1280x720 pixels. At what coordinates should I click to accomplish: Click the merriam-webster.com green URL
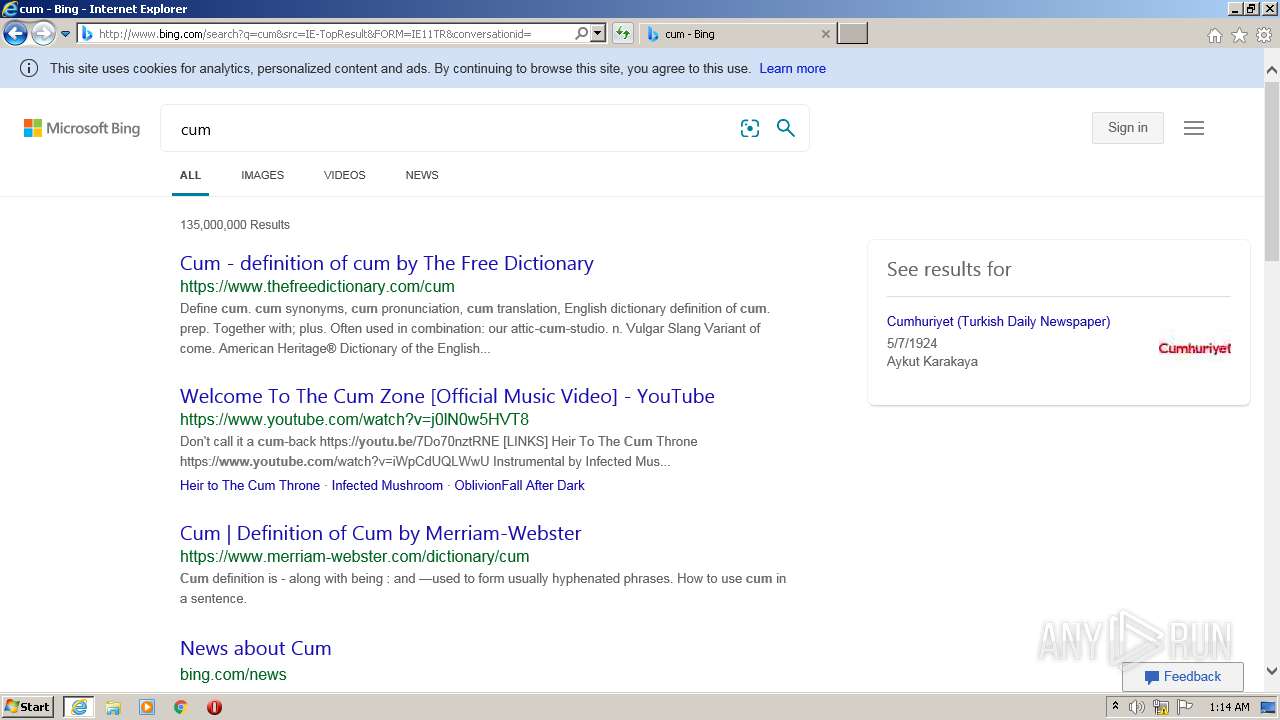click(x=354, y=557)
